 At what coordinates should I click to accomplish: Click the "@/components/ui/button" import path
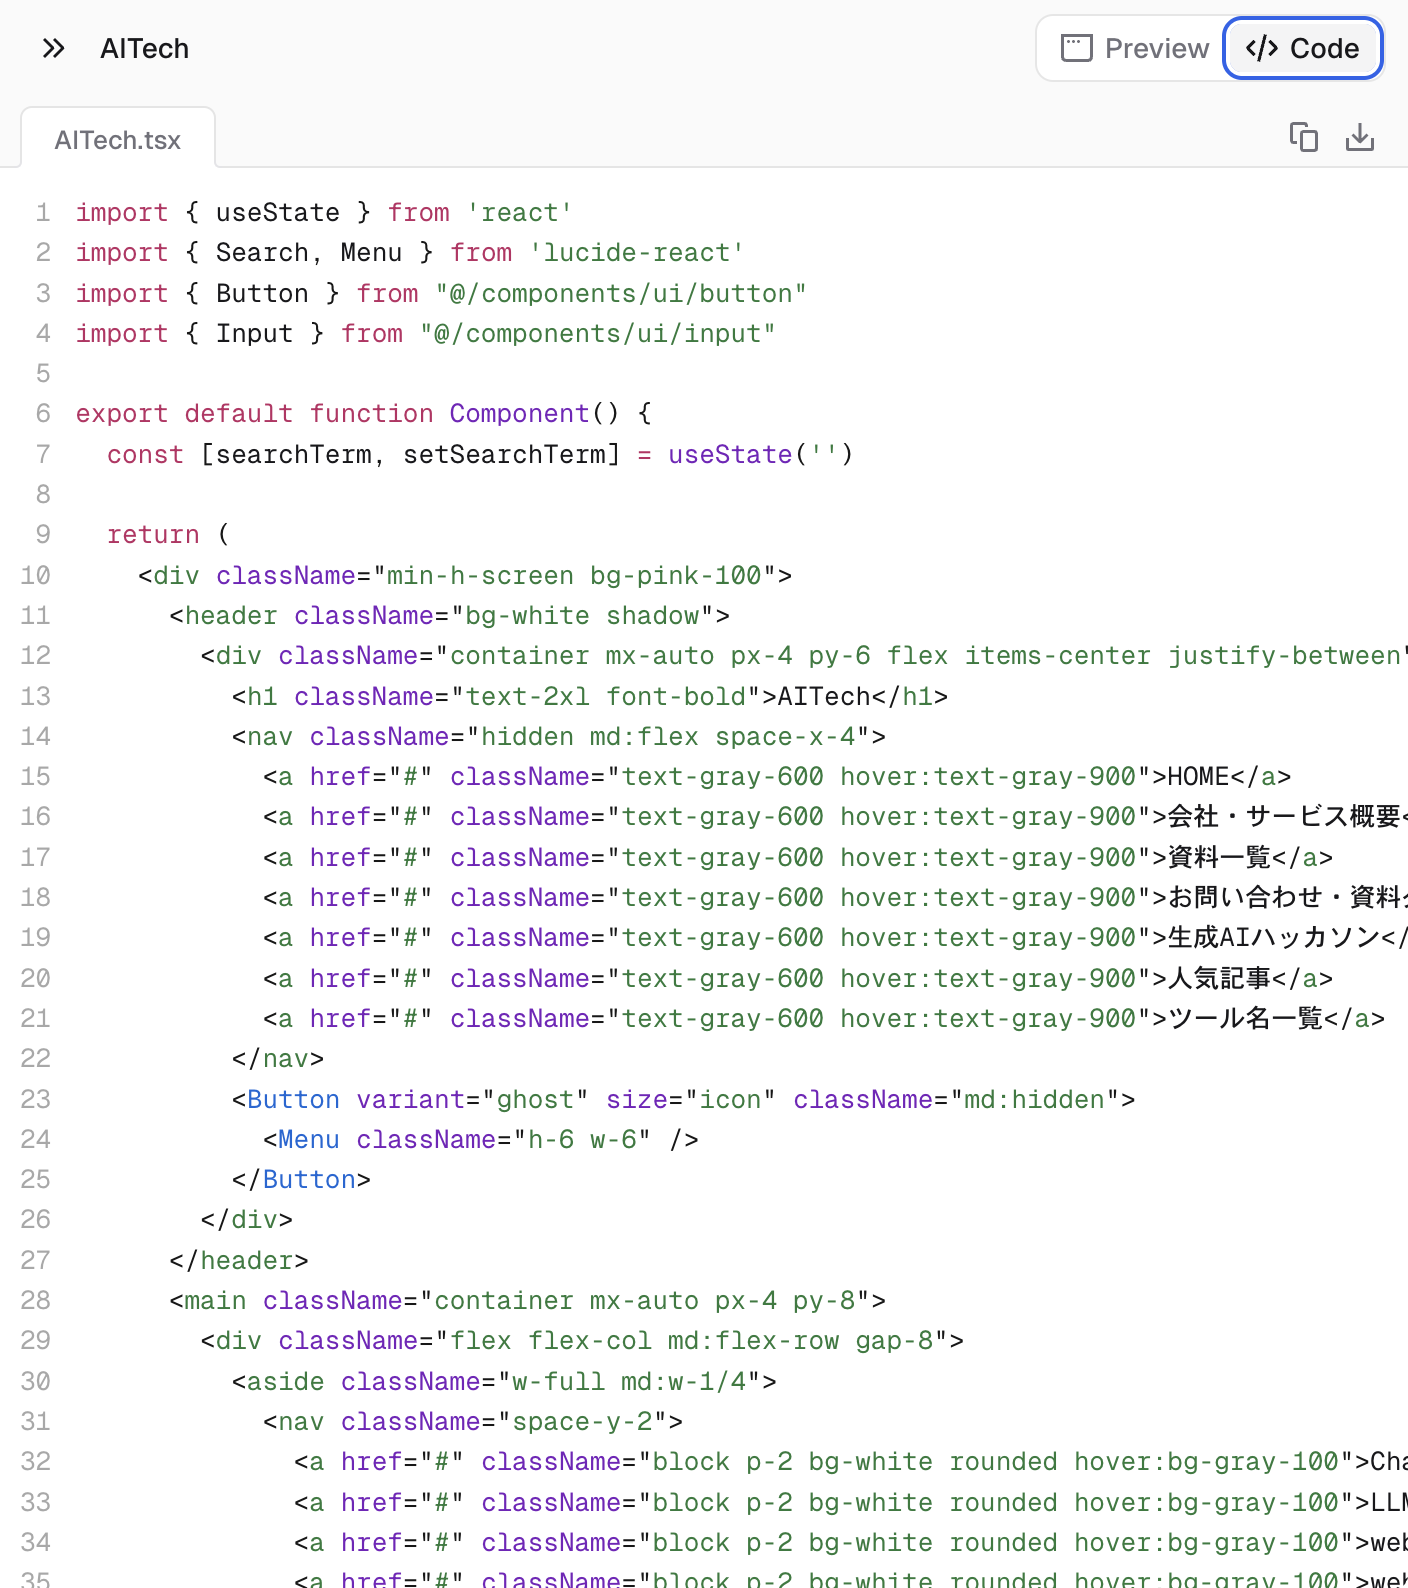(x=620, y=294)
